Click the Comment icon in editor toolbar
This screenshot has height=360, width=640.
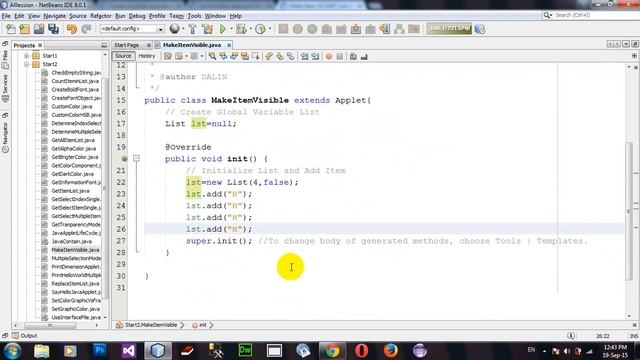click(353, 56)
